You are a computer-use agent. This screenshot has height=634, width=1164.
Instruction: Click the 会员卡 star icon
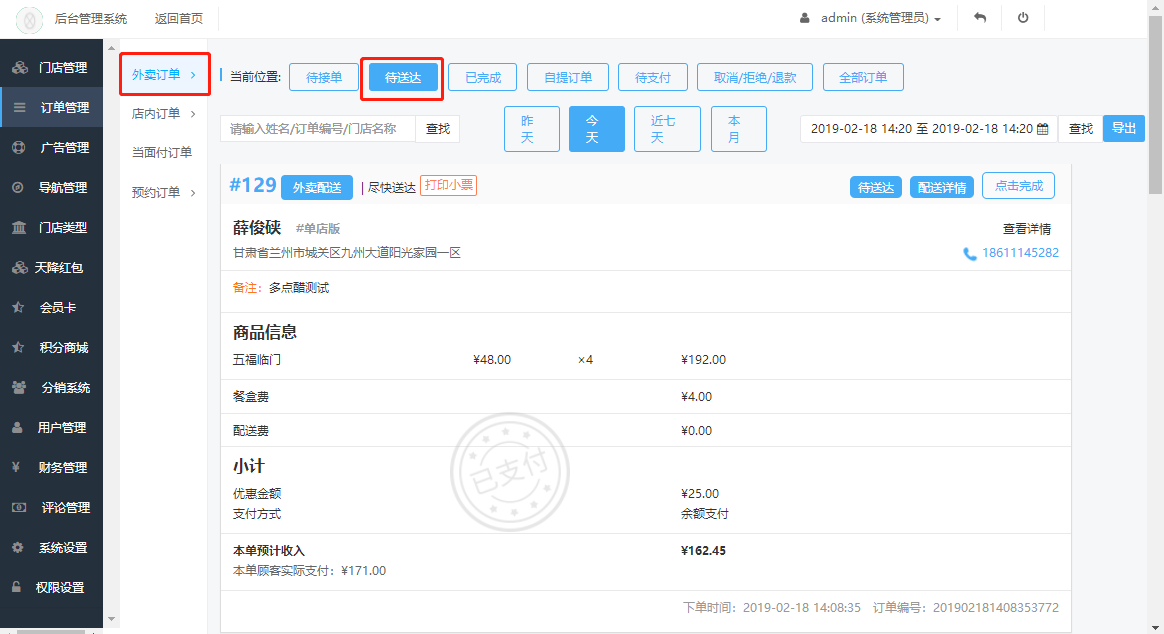click(19, 307)
